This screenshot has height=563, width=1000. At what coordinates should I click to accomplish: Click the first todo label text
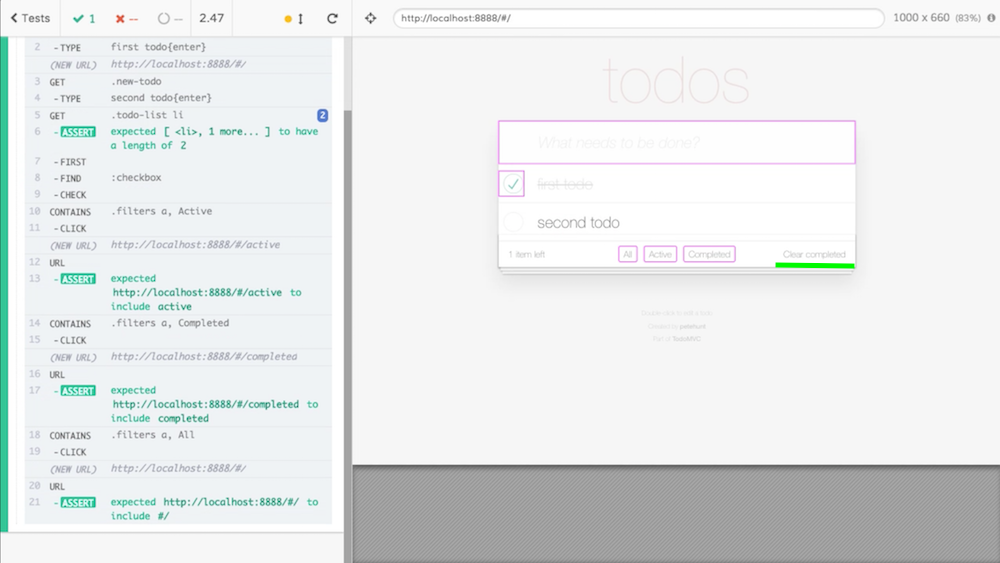pos(565,184)
